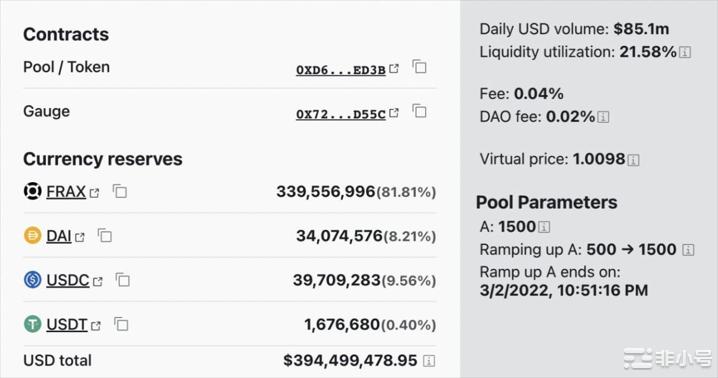
Task: Show info for DAO fee
Action: click(x=604, y=117)
